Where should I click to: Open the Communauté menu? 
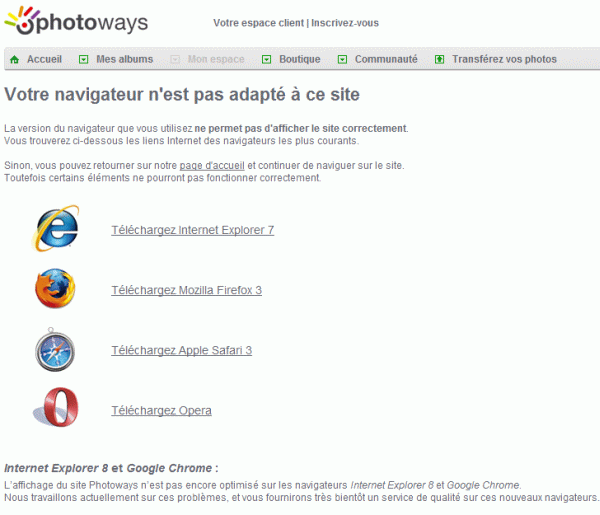(386, 59)
